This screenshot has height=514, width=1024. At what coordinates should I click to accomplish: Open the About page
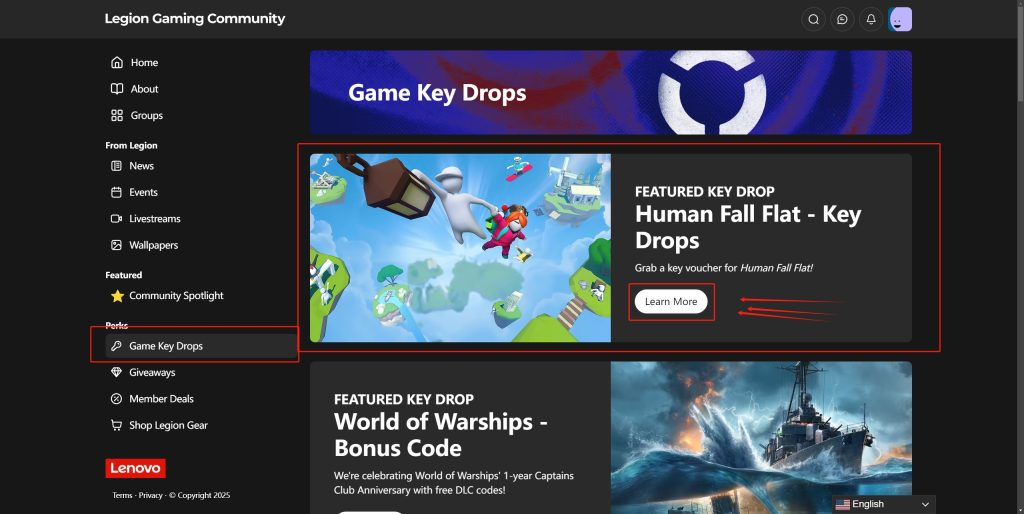pos(135,89)
